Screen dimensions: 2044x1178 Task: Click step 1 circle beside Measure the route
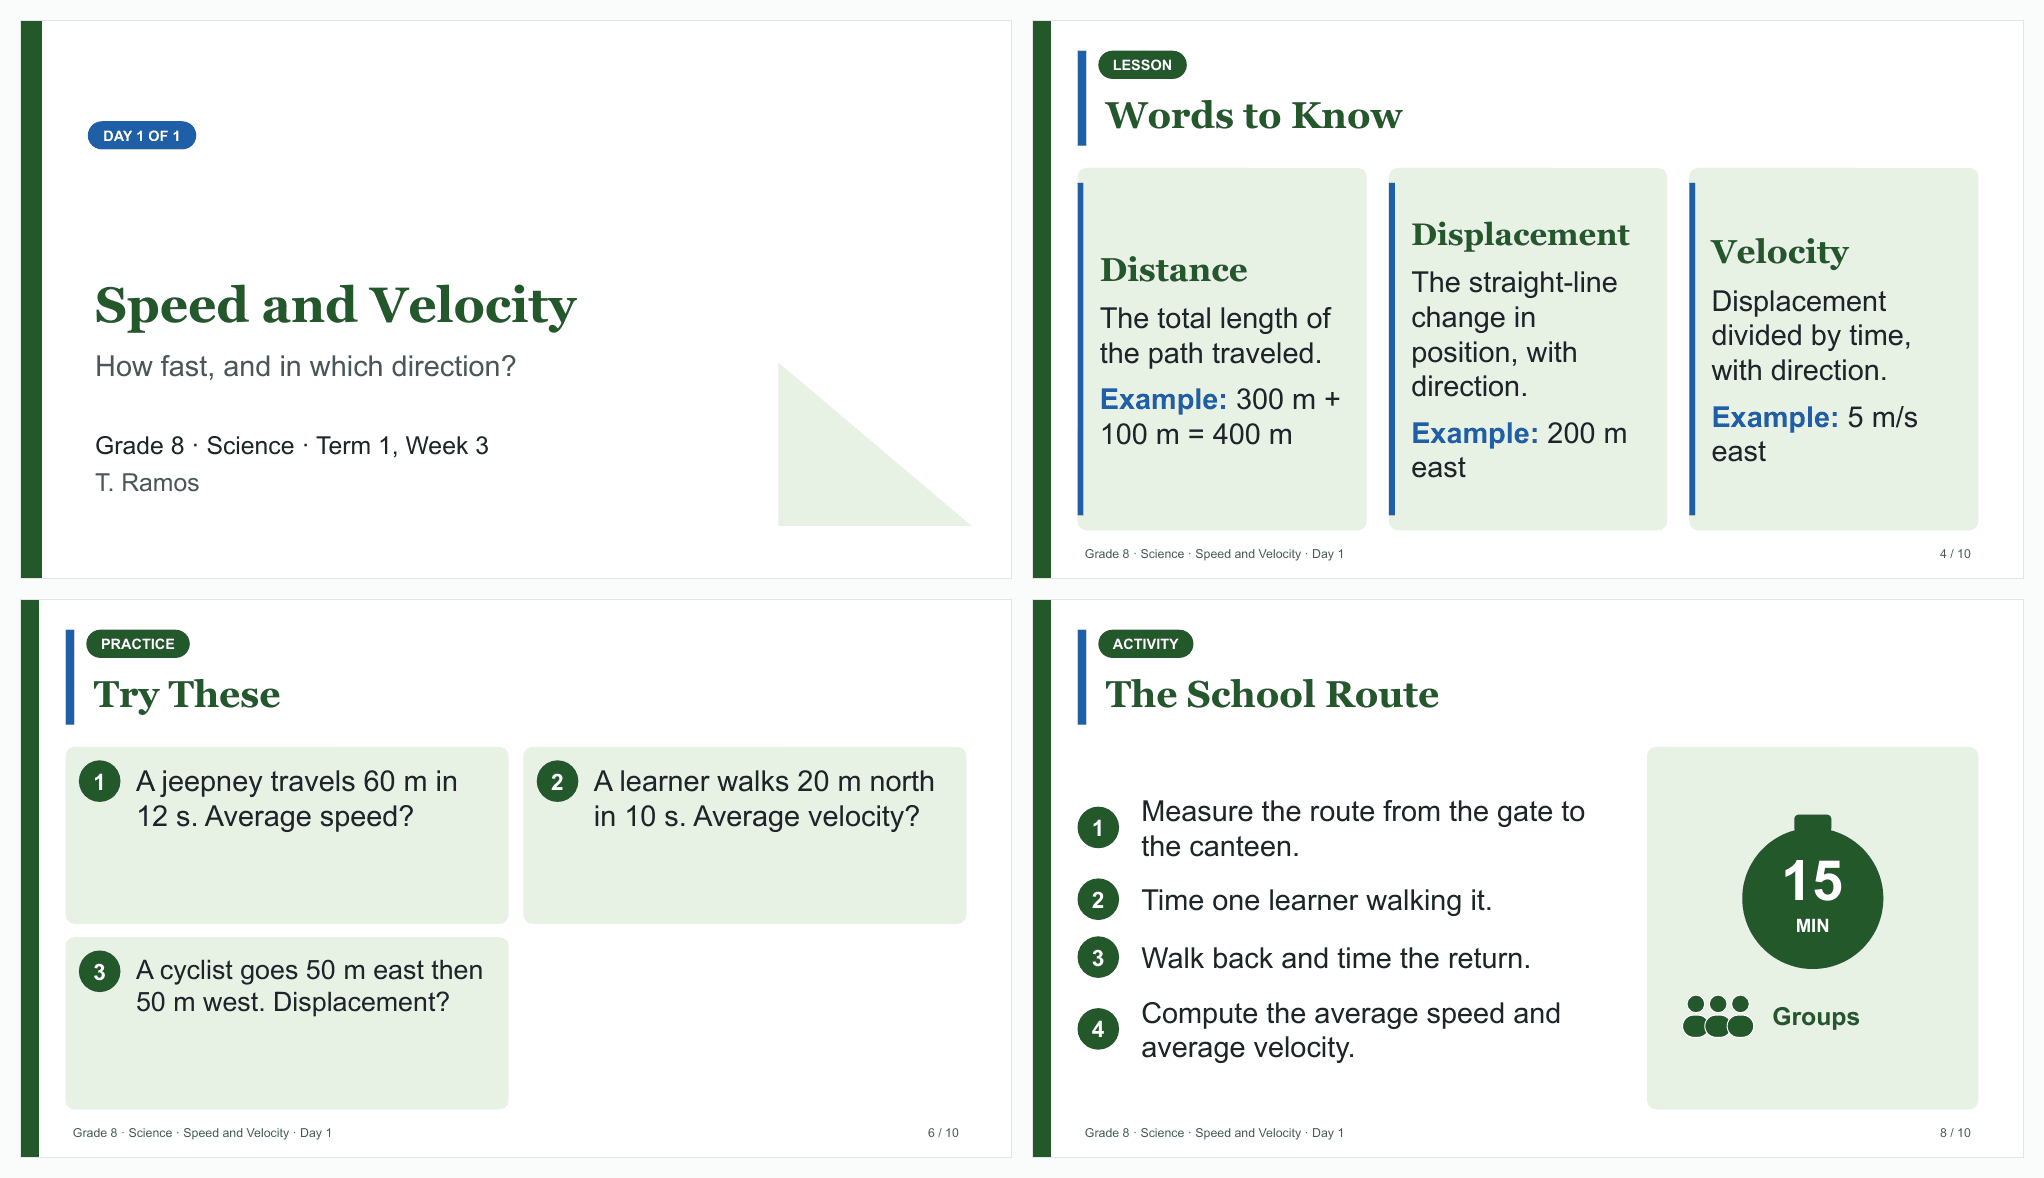pyautogui.click(x=1098, y=828)
